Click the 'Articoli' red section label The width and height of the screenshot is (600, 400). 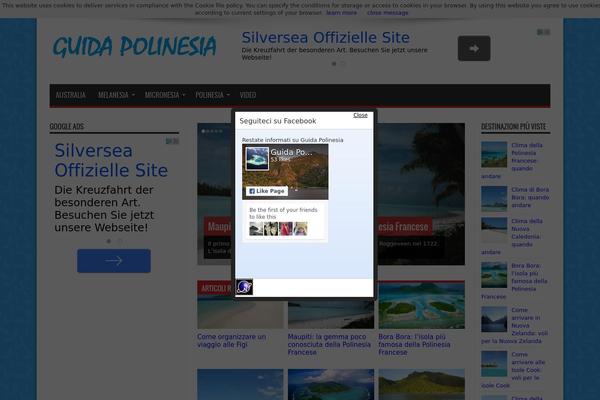coord(216,288)
